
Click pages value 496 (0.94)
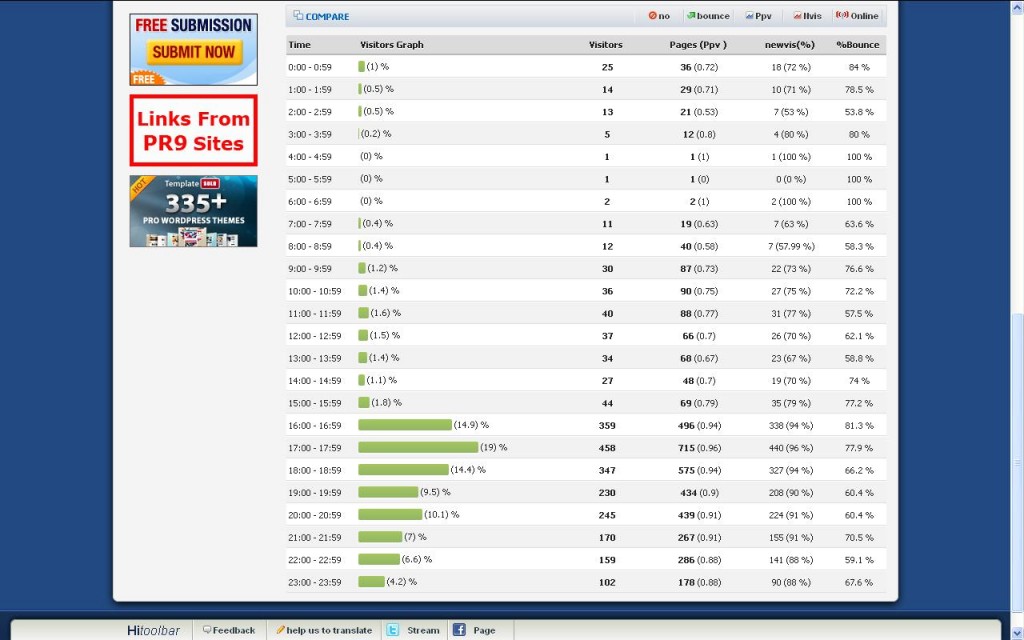(699, 426)
